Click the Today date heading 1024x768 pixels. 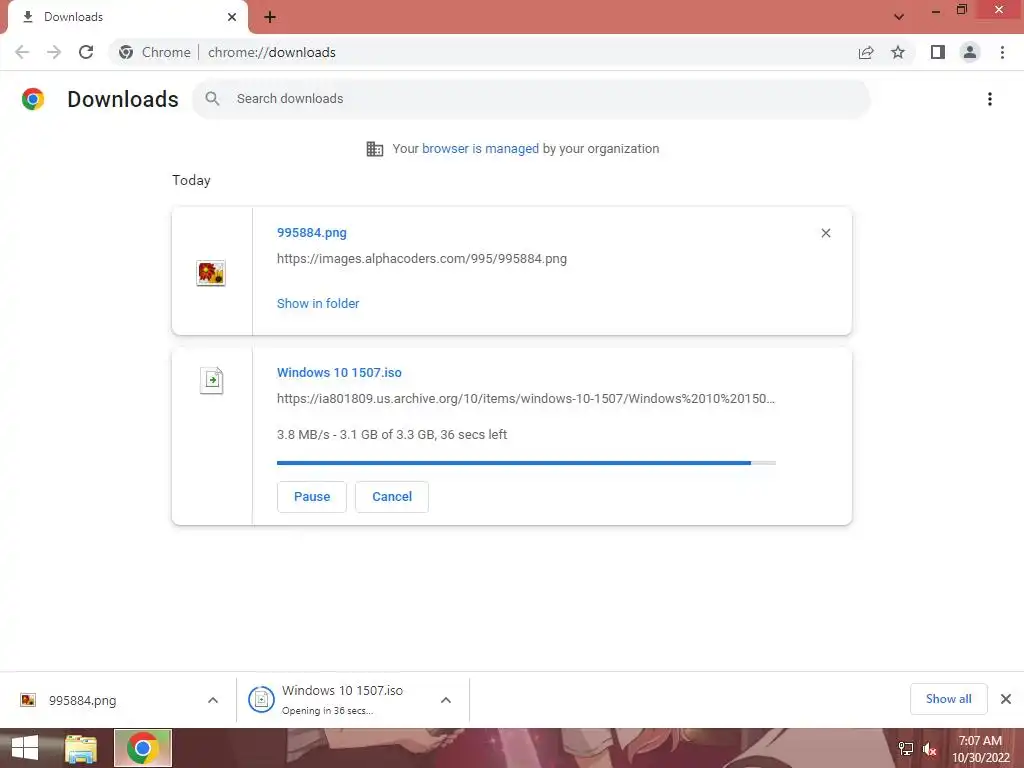pos(191,180)
